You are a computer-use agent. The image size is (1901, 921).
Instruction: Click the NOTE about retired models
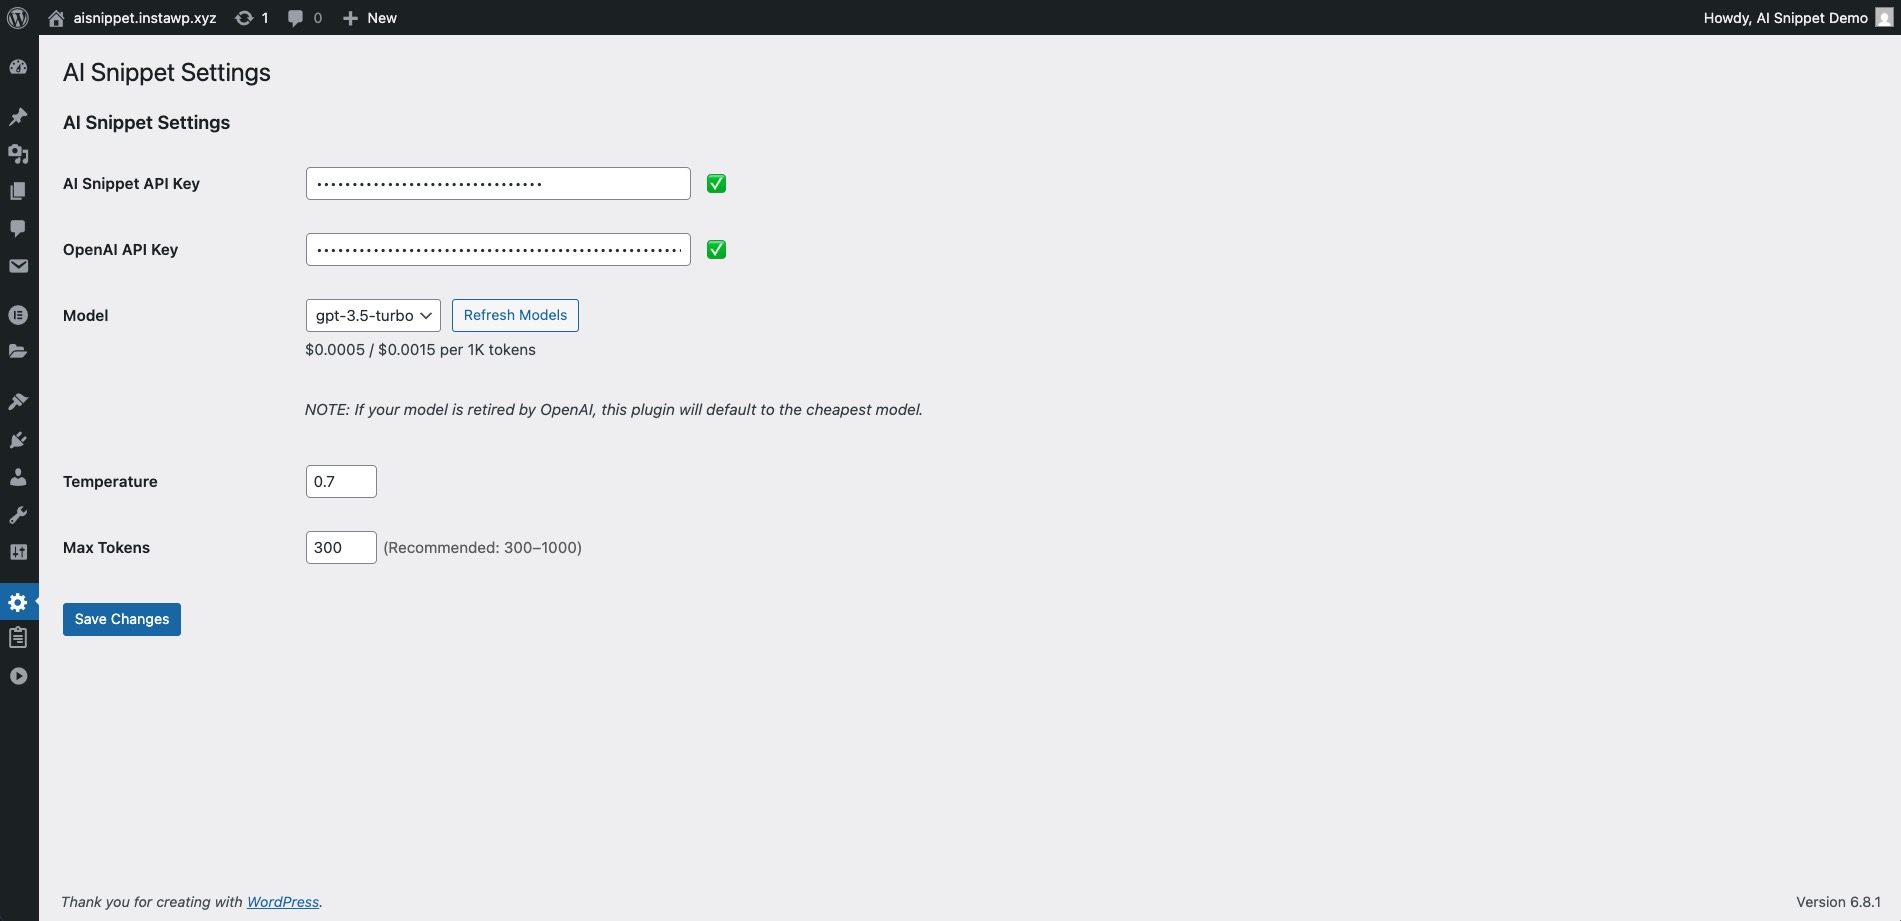coord(614,410)
